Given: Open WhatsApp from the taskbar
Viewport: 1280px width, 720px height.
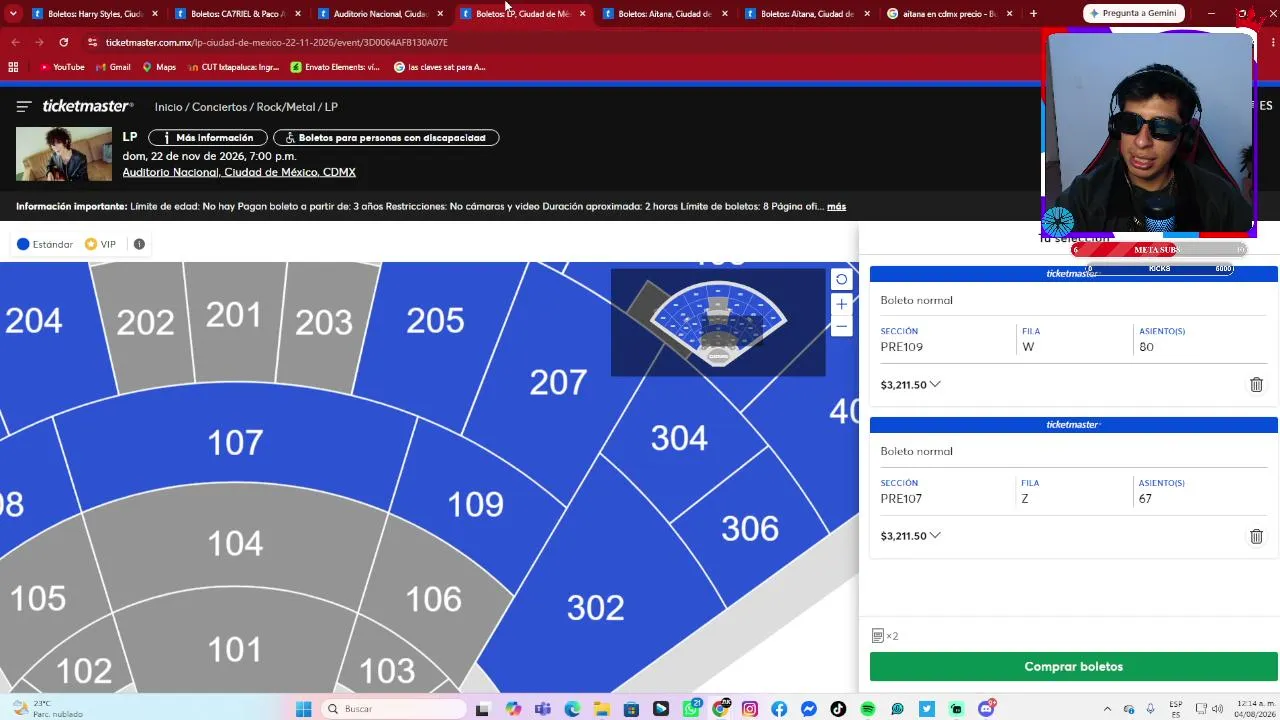Looking at the screenshot, I should [691, 709].
